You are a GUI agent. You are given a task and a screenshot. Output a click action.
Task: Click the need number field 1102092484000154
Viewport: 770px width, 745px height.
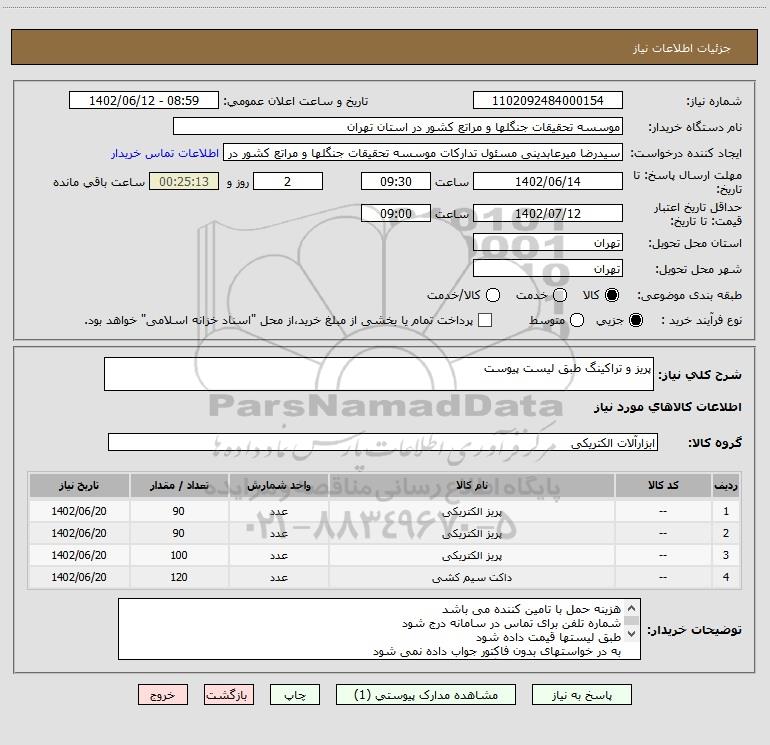click(548, 101)
